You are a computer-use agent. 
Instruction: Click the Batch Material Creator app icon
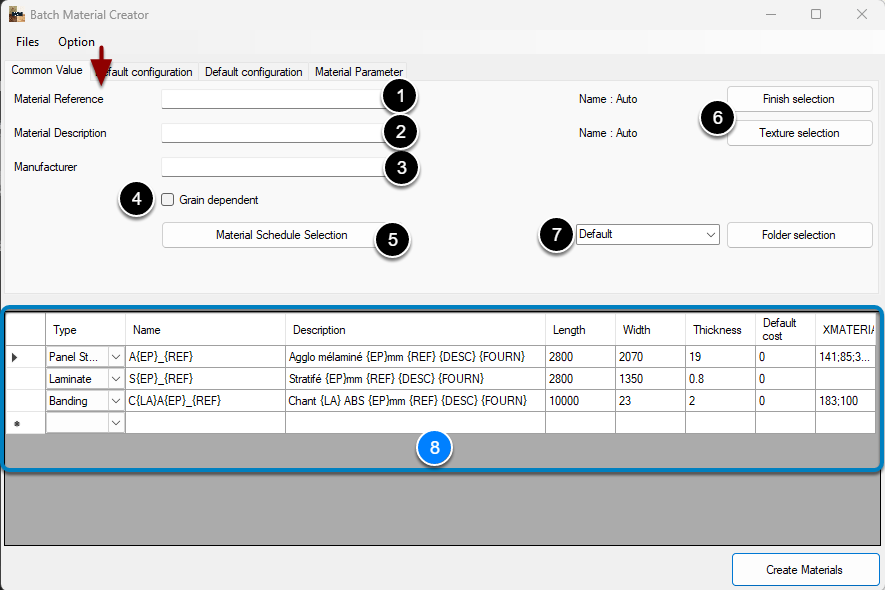pos(16,15)
